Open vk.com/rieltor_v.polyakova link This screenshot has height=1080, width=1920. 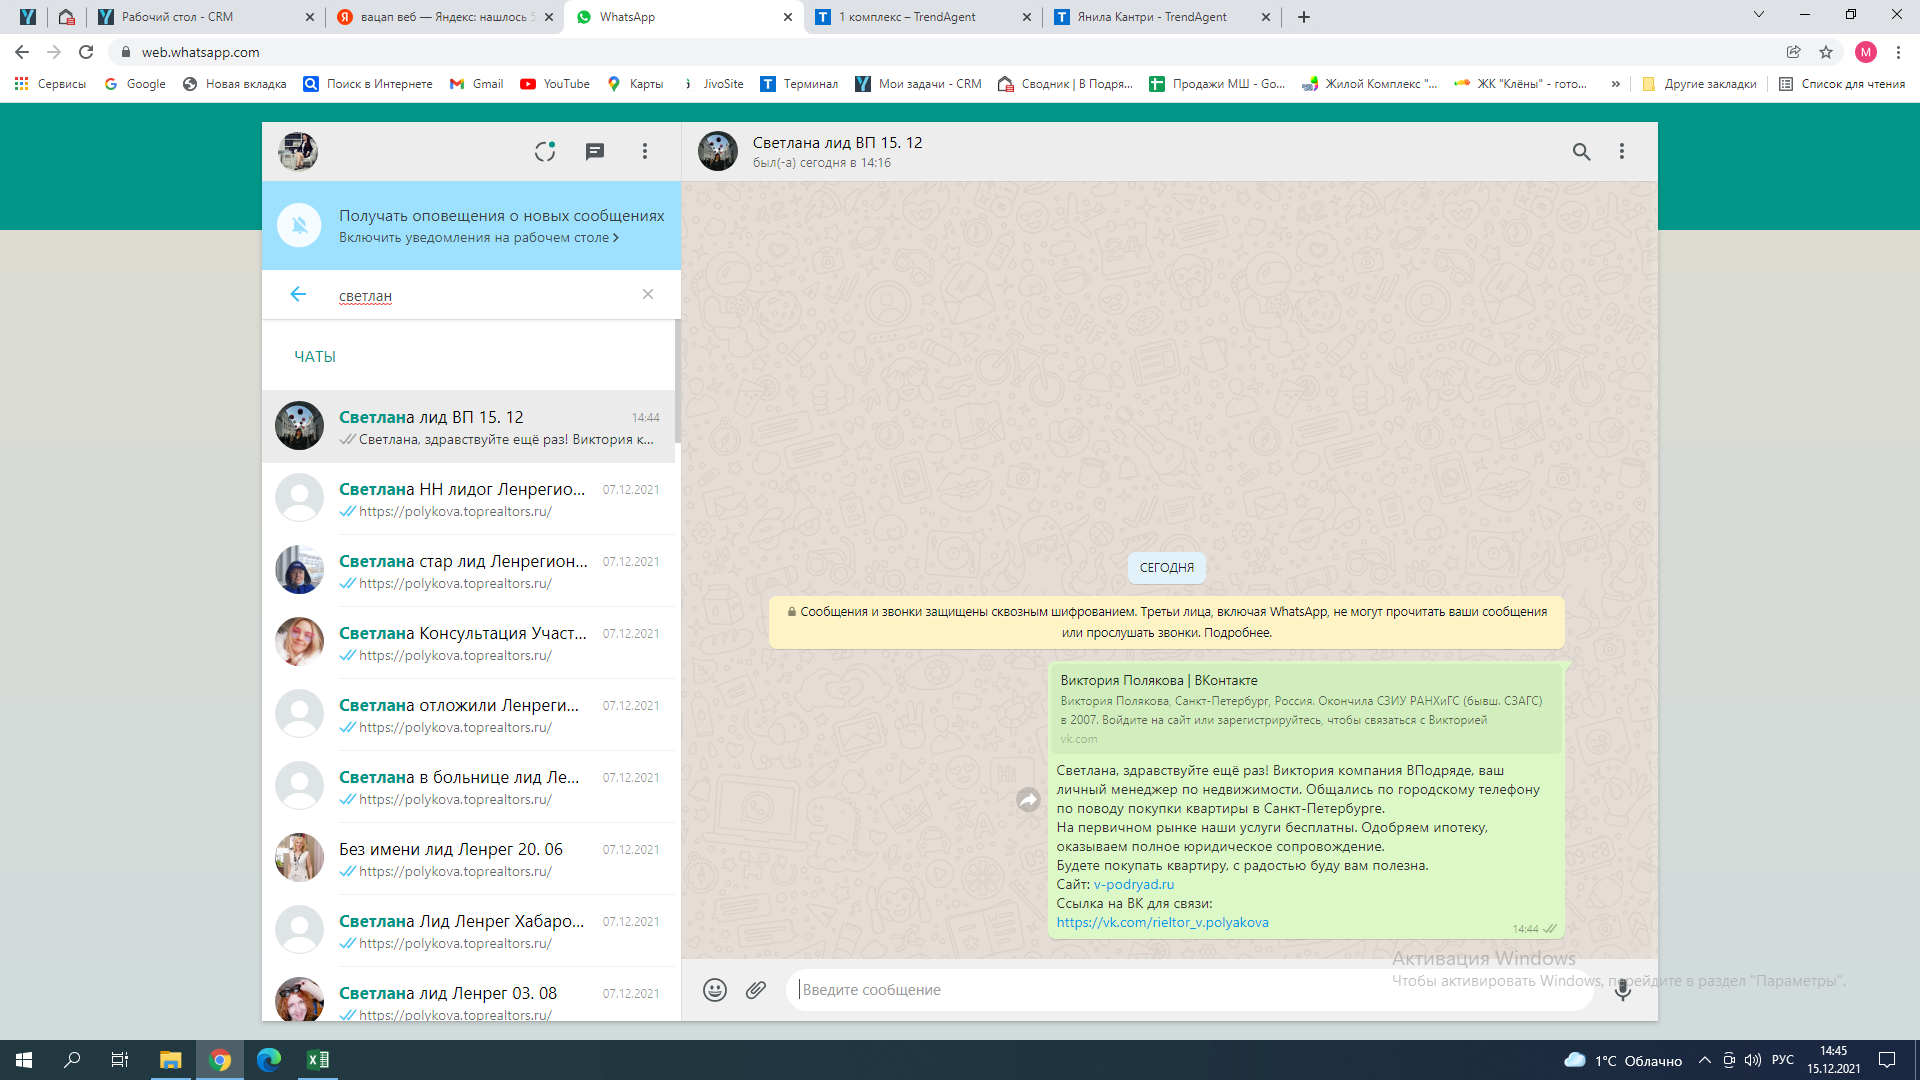click(1162, 923)
